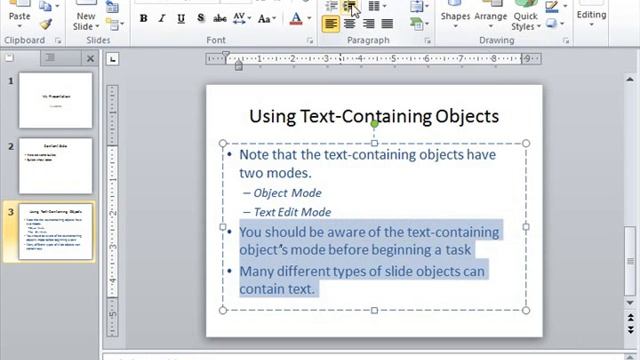Screen dimensions: 640x360
Task: Open the Clipboard pane launcher
Action: (x=58, y=40)
